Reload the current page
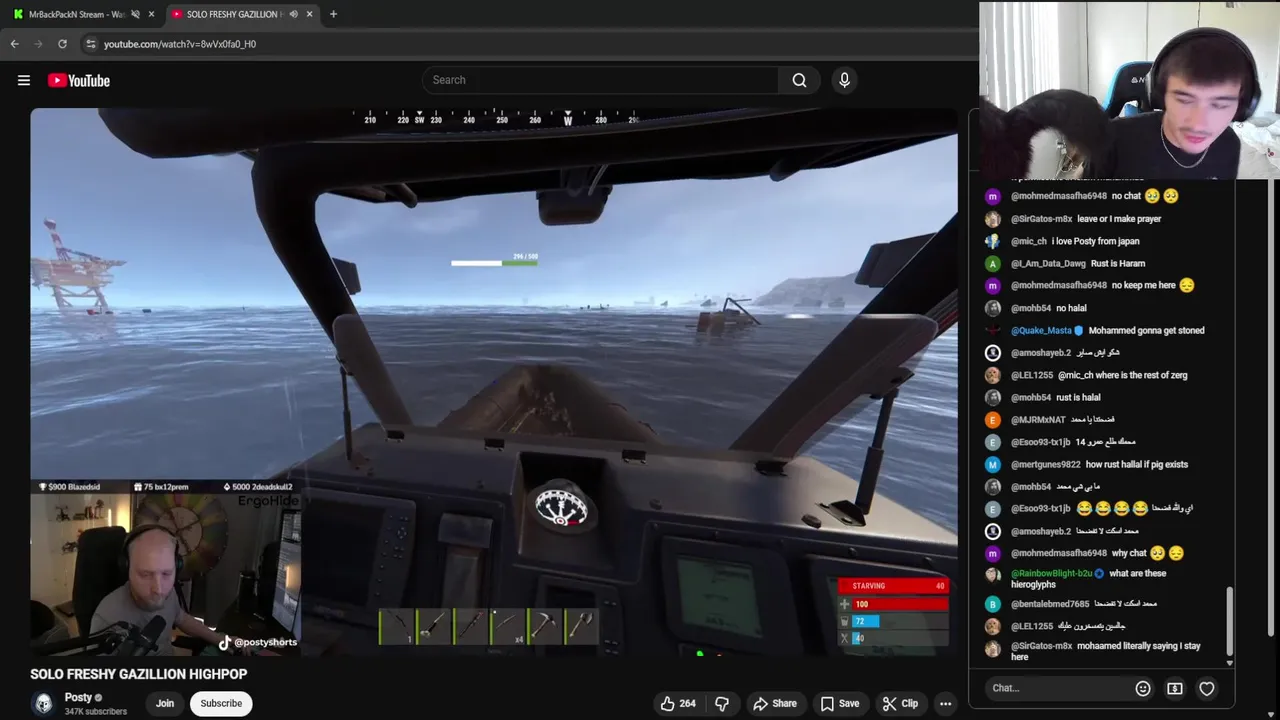The height and width of the screenshot is (720, 1280). [x=62, y=44]
